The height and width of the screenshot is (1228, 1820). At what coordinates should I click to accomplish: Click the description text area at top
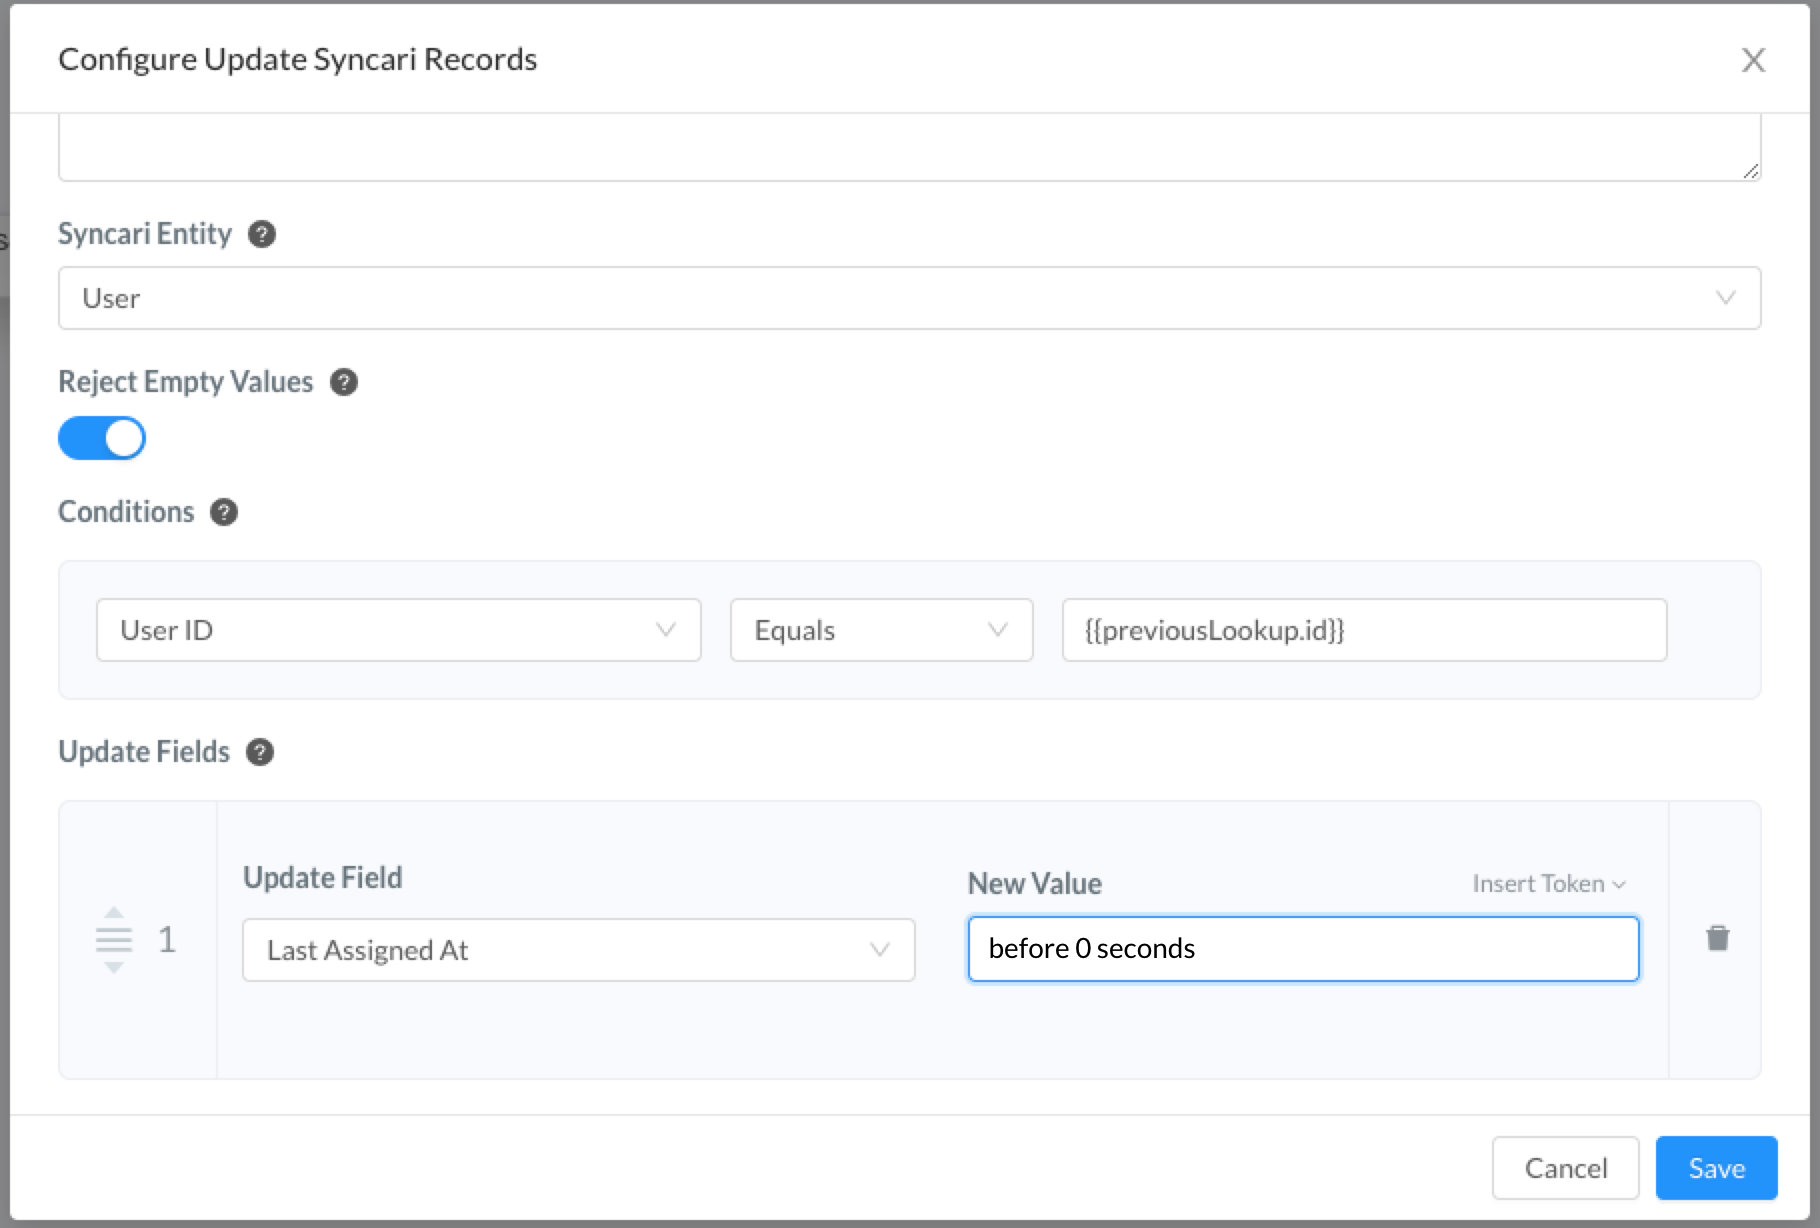click(x=909, y=147)
